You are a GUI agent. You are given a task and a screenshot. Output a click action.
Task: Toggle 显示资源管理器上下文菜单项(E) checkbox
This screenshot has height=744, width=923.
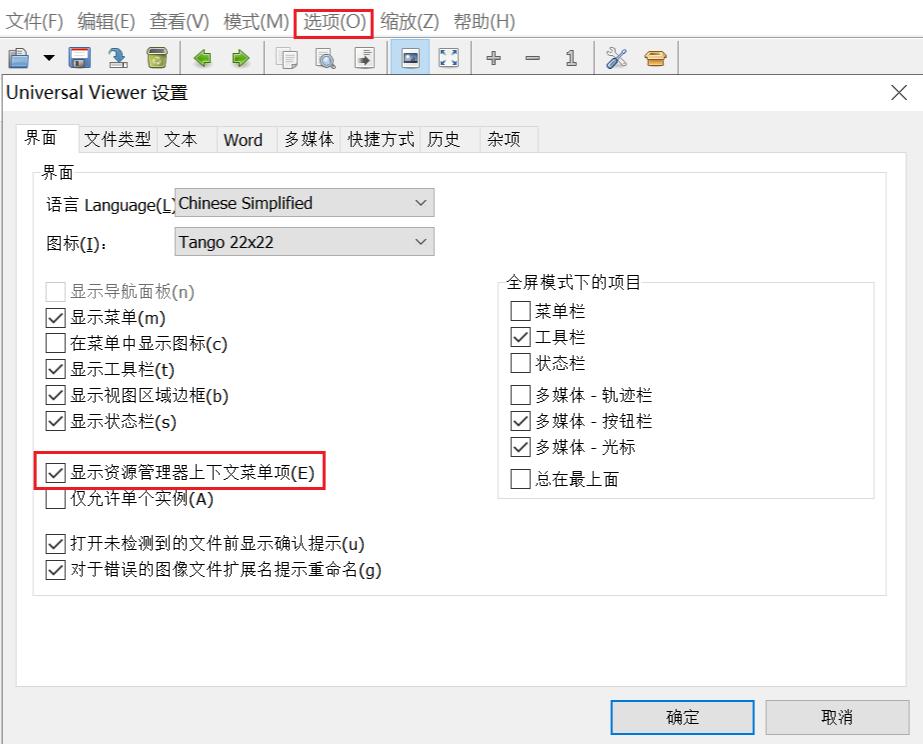coord(55,473)
